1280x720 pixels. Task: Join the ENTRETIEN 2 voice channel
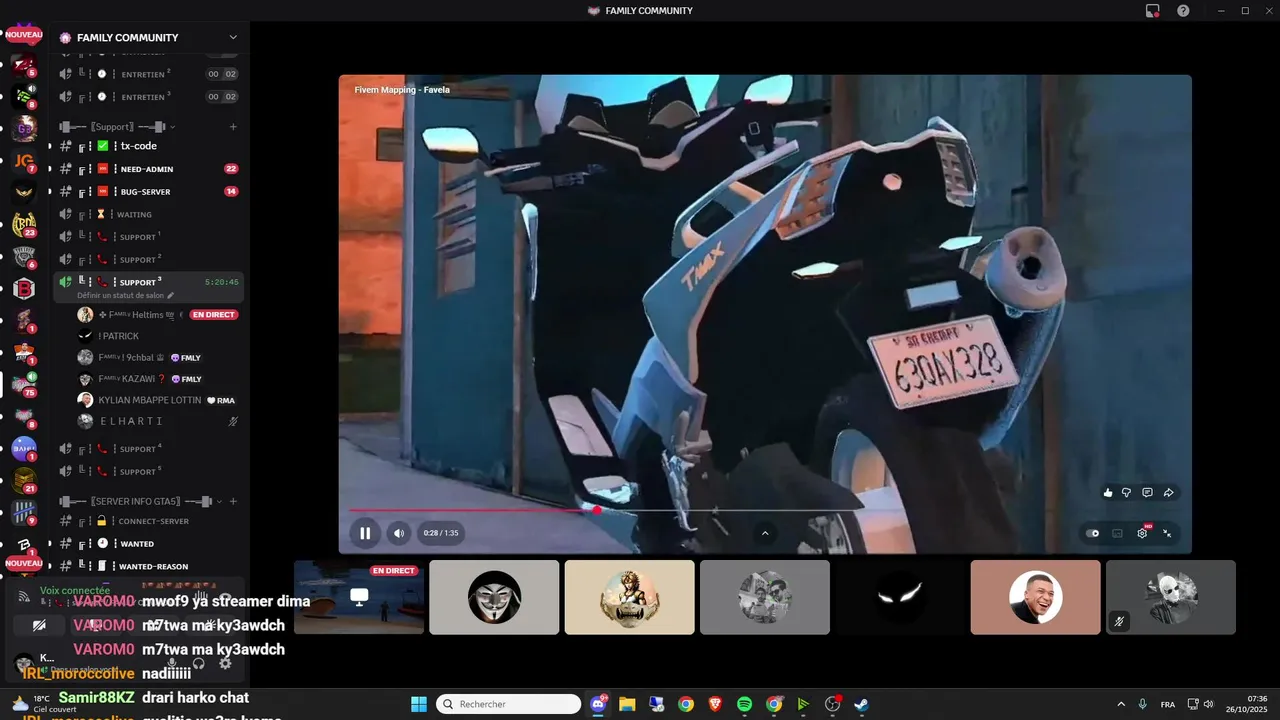pos(149,74)
